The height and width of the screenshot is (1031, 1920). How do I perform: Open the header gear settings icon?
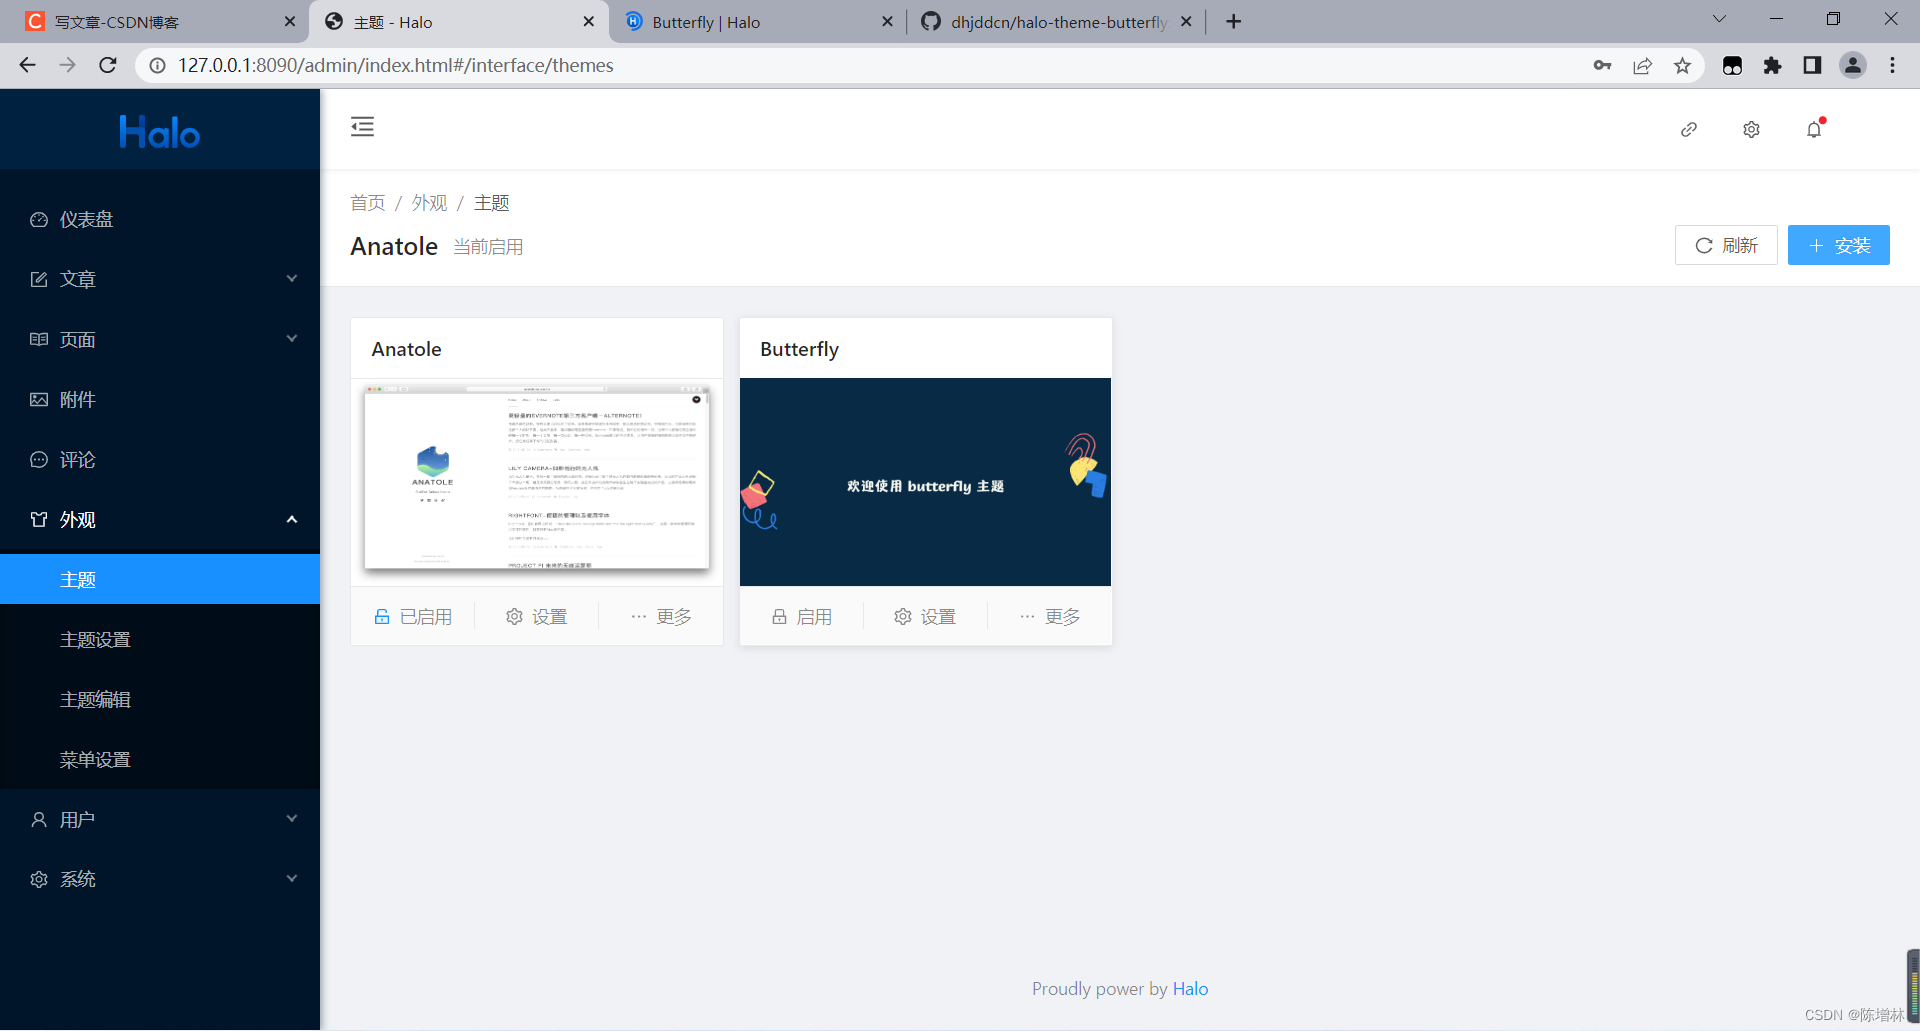pos(1751,129)
